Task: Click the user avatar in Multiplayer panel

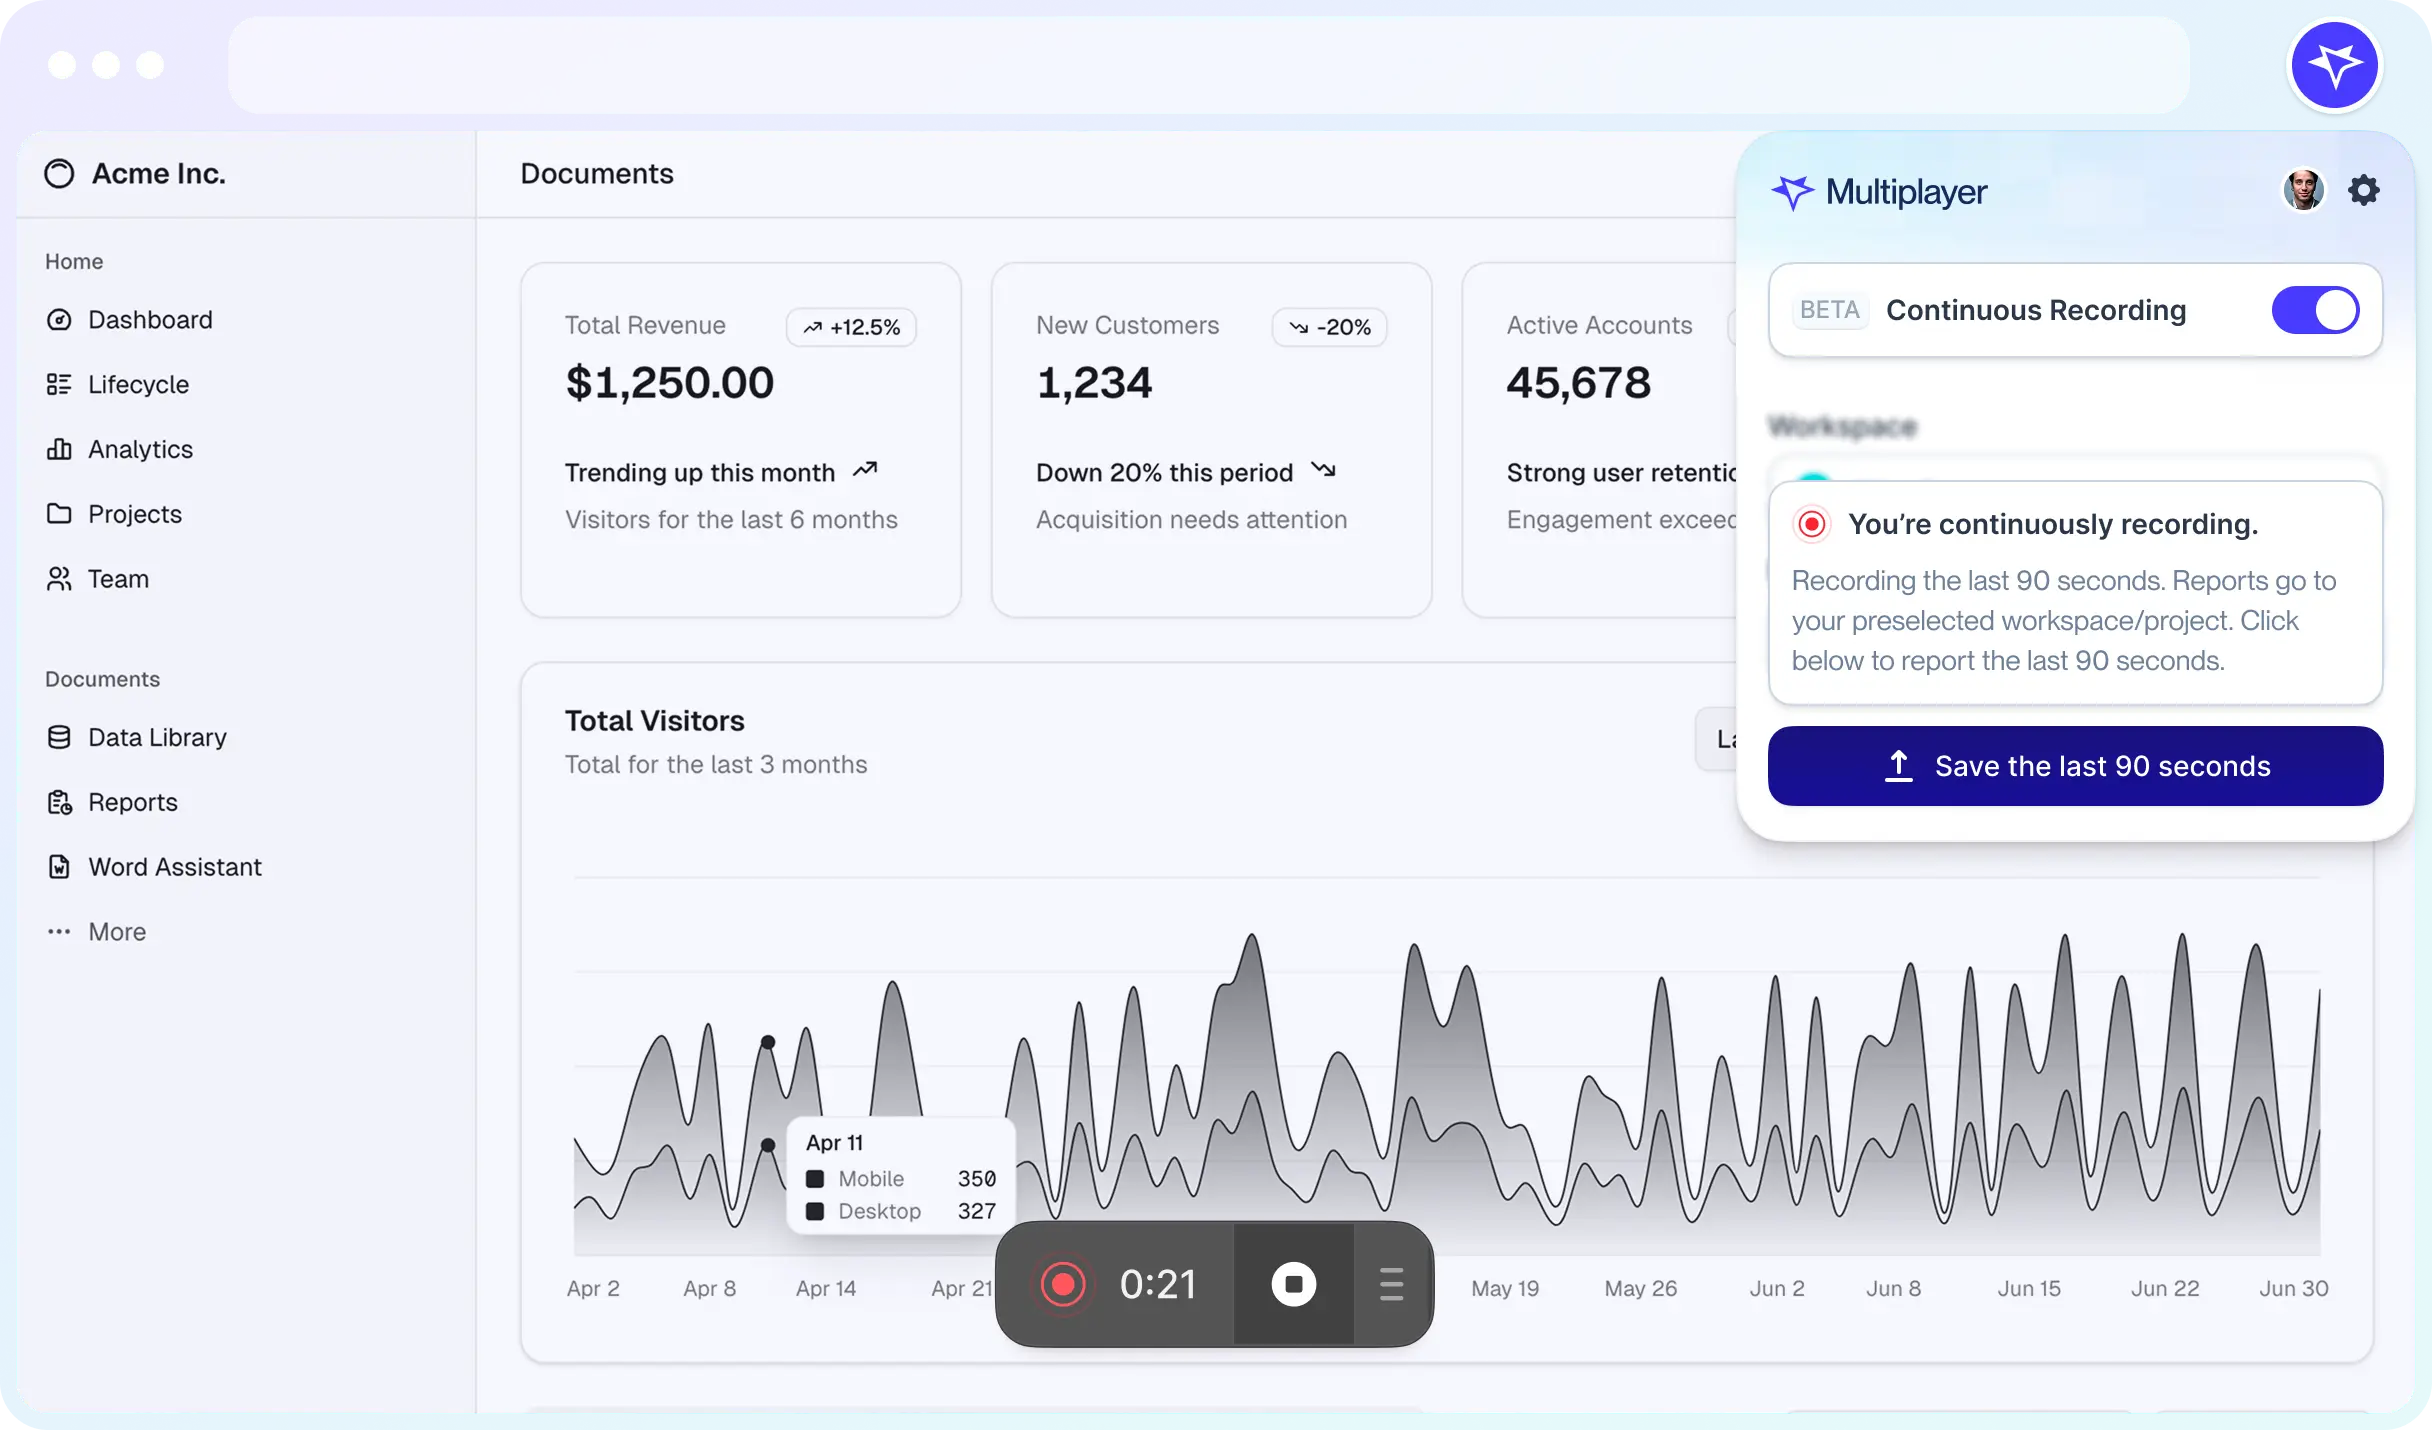Action: [x=2303, y=190]
